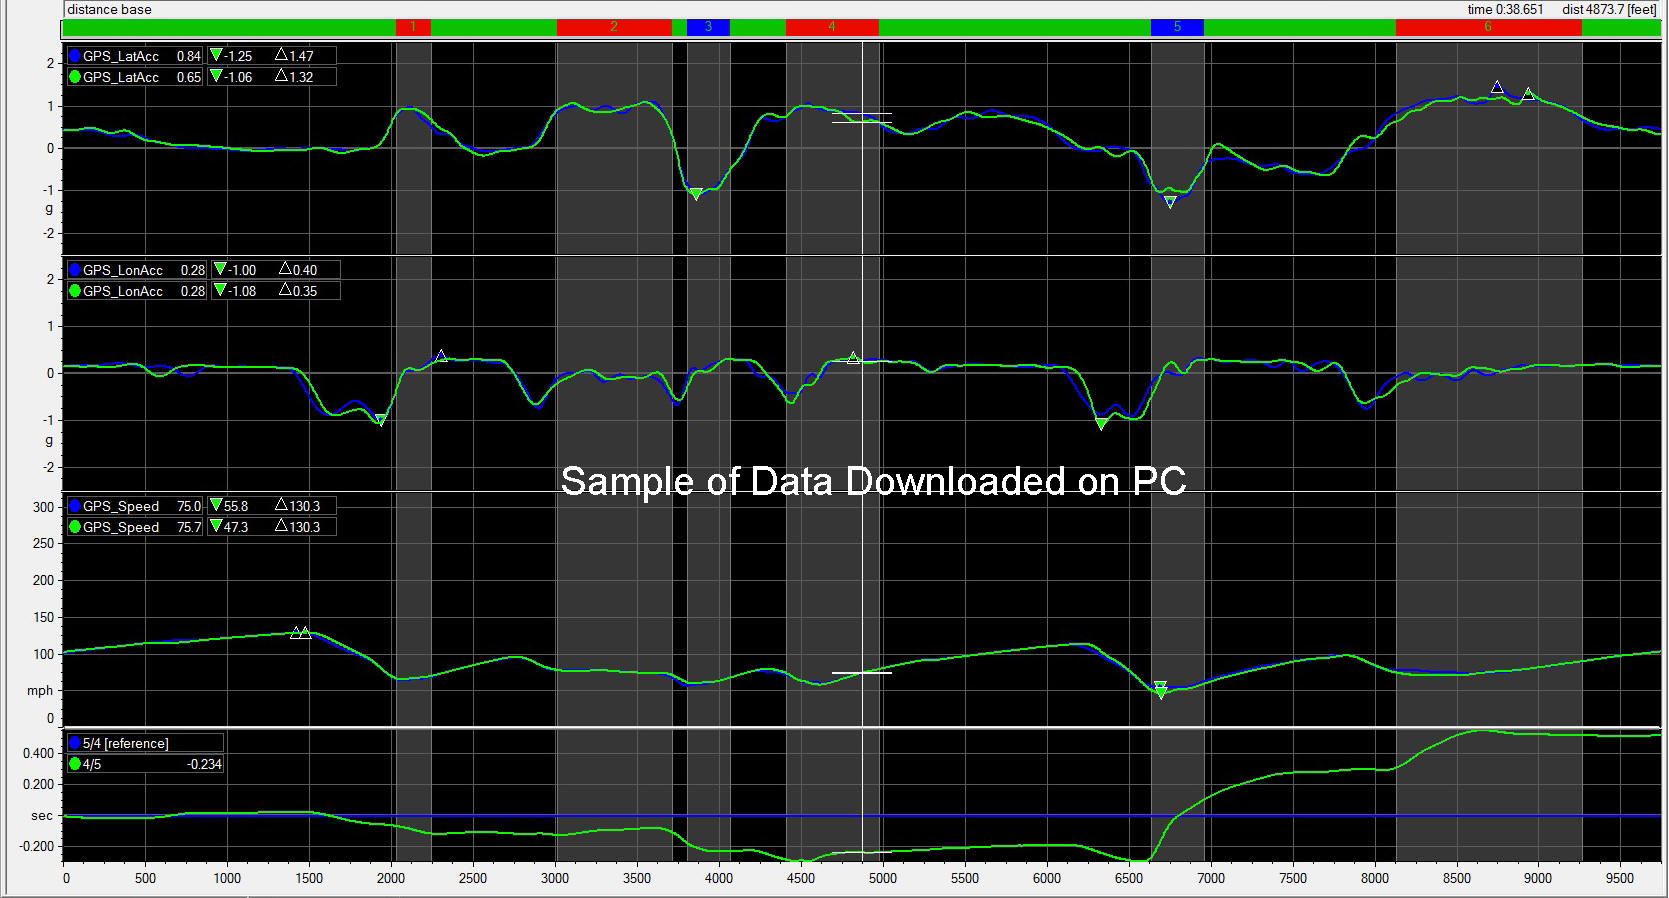Screen dimensions: 1669x898
Task: Click the 75.0 GPS_Speed value
Action: [x=188, y=506]
